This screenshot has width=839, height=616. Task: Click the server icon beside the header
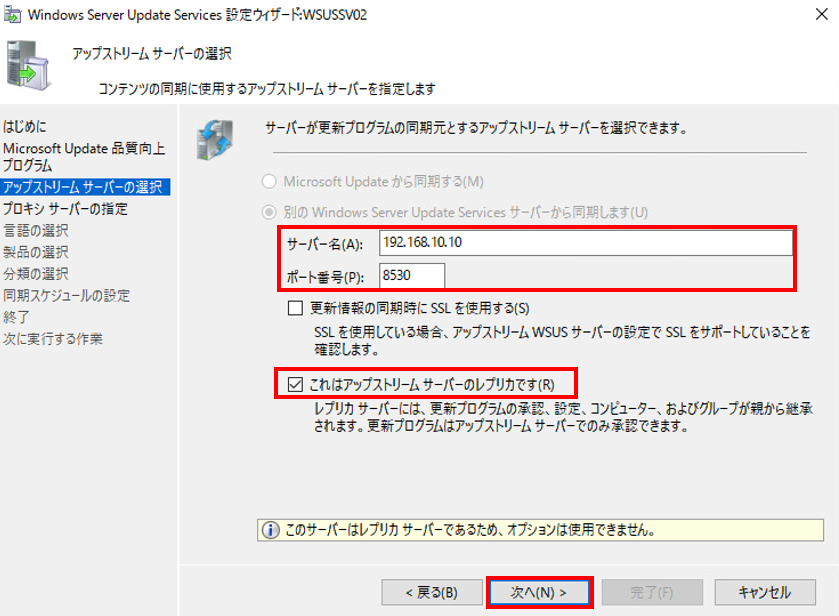point(28,65)
